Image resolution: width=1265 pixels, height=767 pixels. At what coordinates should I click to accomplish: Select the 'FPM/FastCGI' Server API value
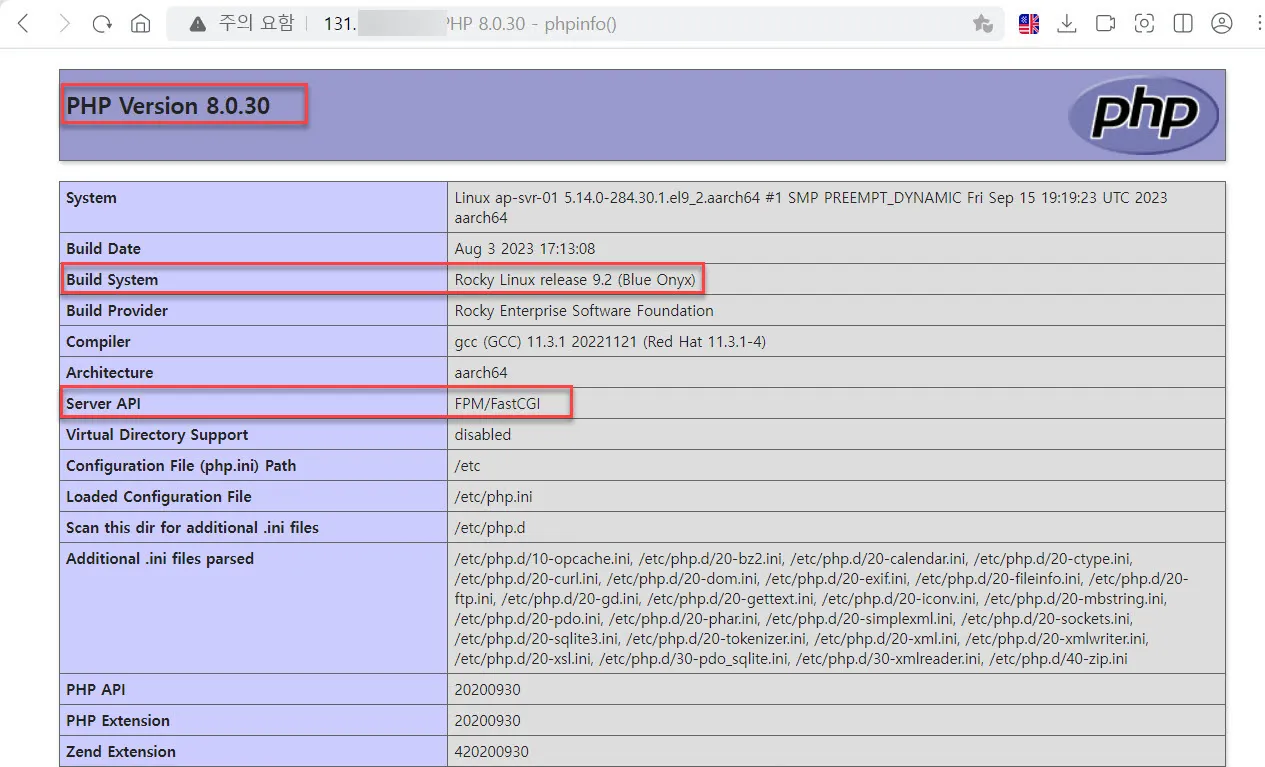[497, 403]
